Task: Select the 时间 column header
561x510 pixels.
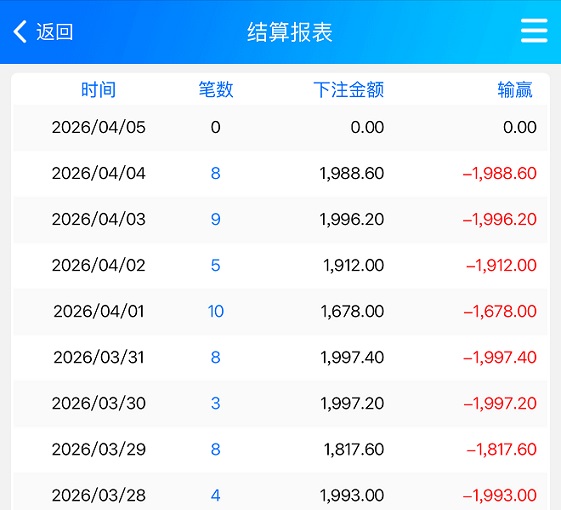Action: pos(98,89)
